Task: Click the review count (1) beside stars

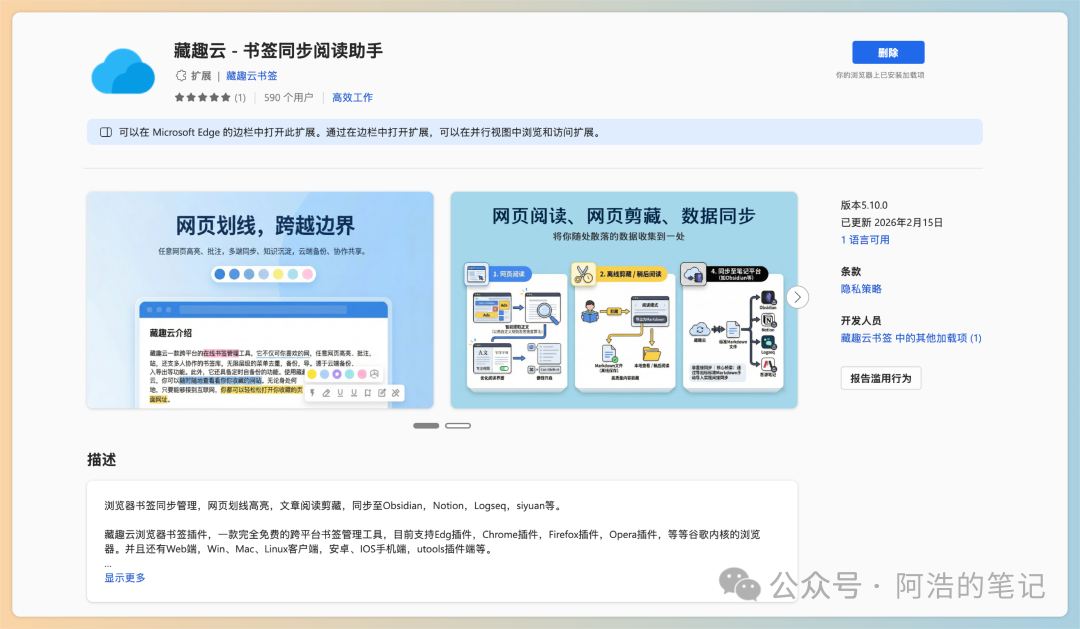Action: (x=240, y=98)
